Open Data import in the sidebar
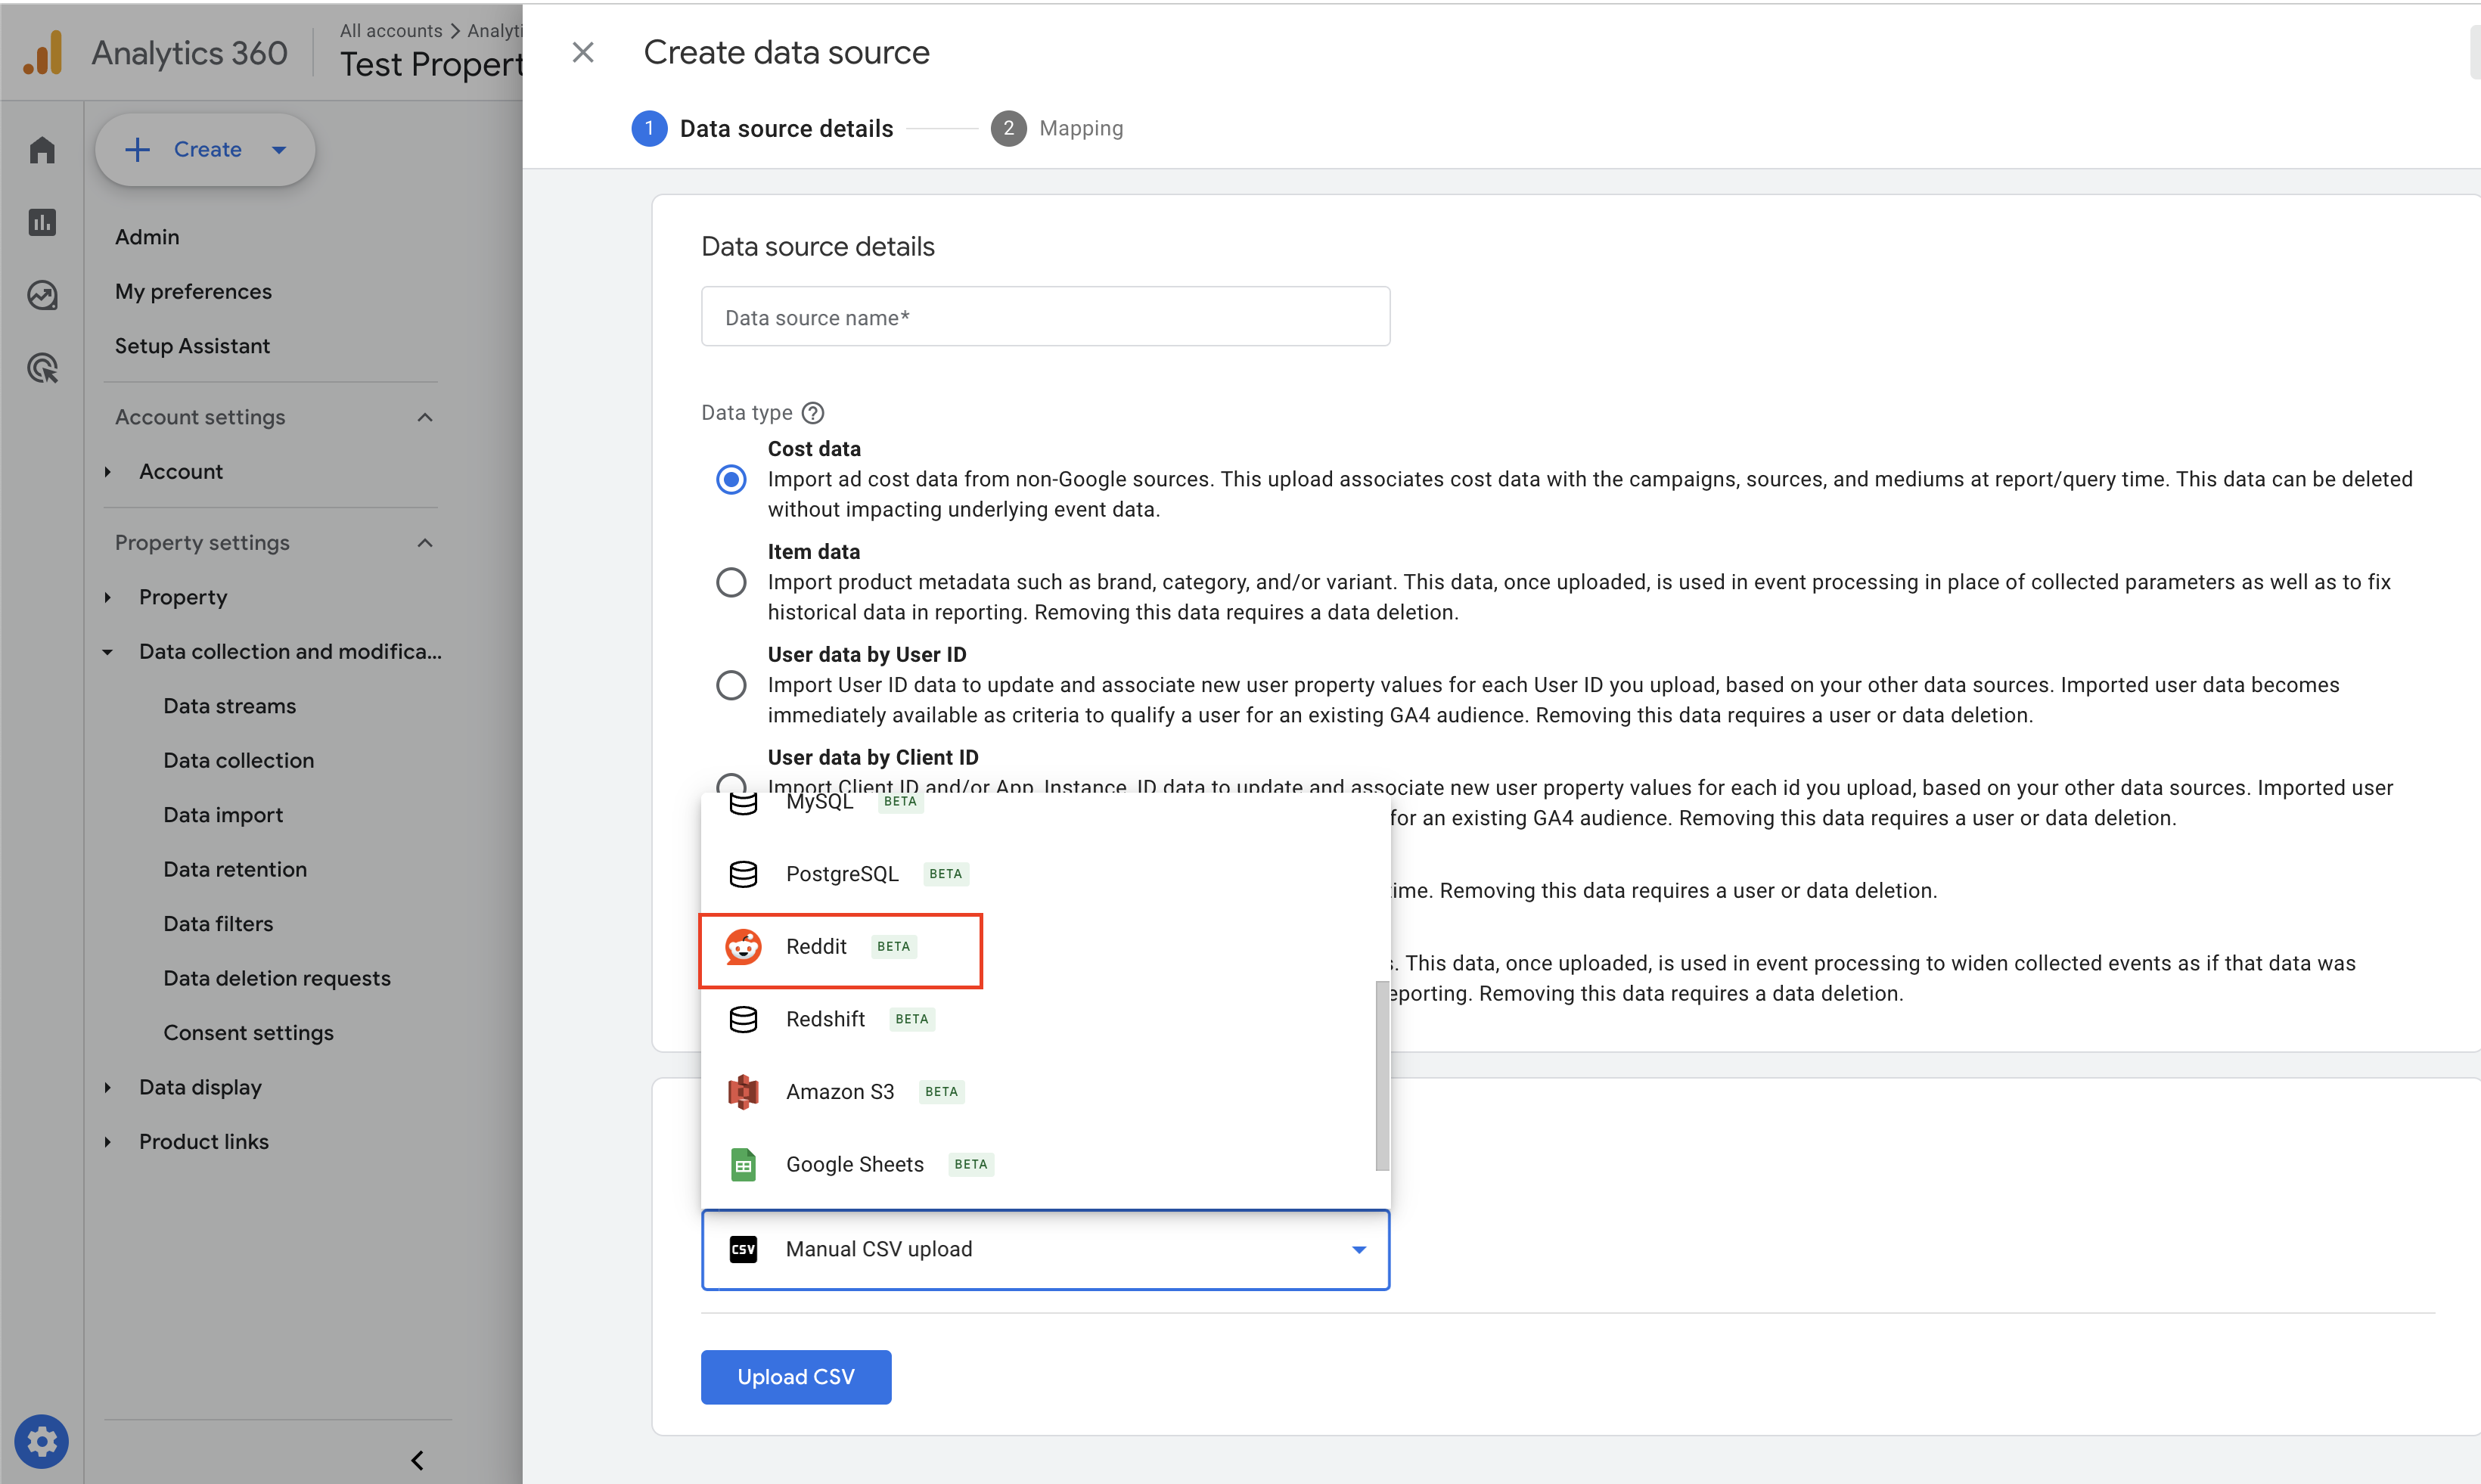The width and height of the screenshot is (2481, 1484). click(223, 815)
